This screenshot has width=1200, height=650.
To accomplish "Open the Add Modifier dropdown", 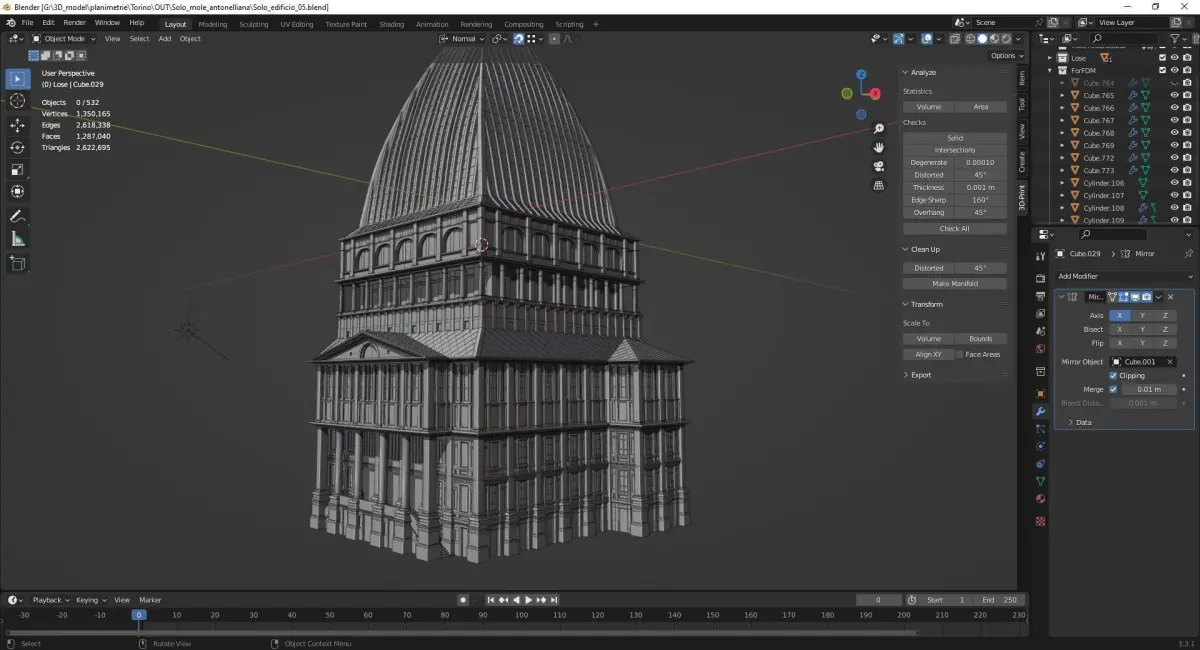I will pyautogui.click(x=1124, y=276).
